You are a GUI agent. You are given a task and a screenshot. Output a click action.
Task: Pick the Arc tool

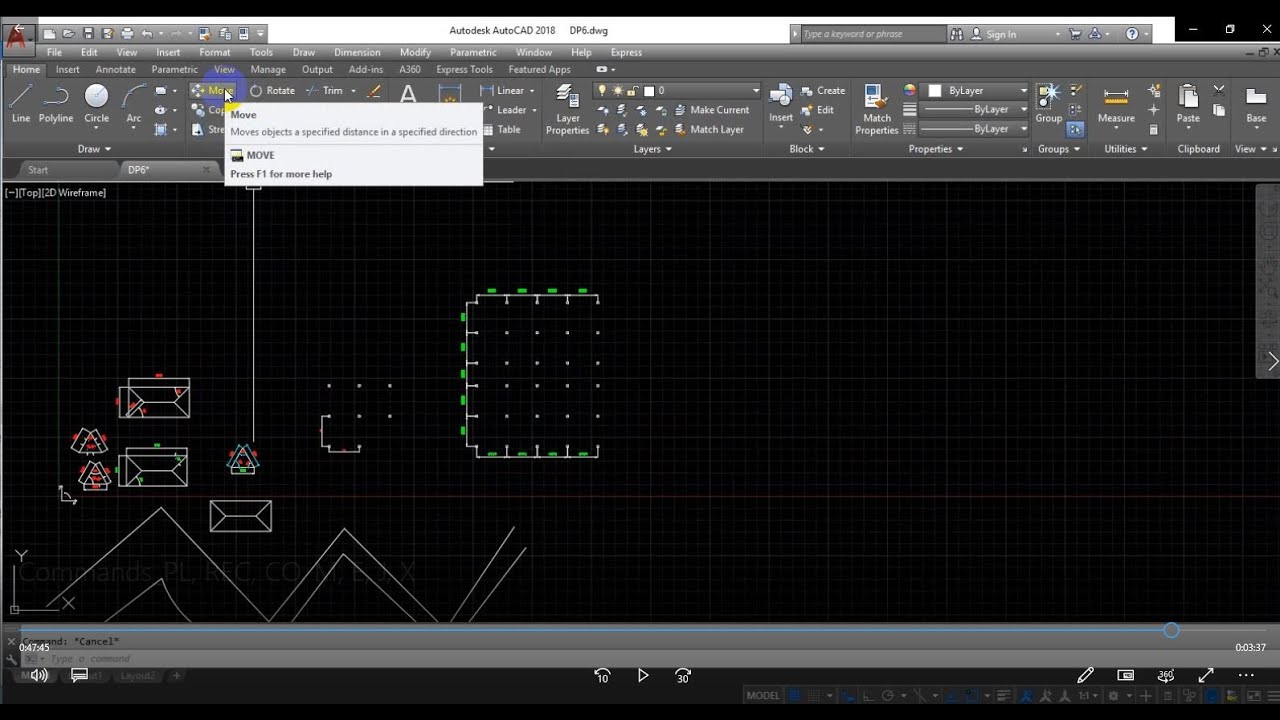pos(133,103)
